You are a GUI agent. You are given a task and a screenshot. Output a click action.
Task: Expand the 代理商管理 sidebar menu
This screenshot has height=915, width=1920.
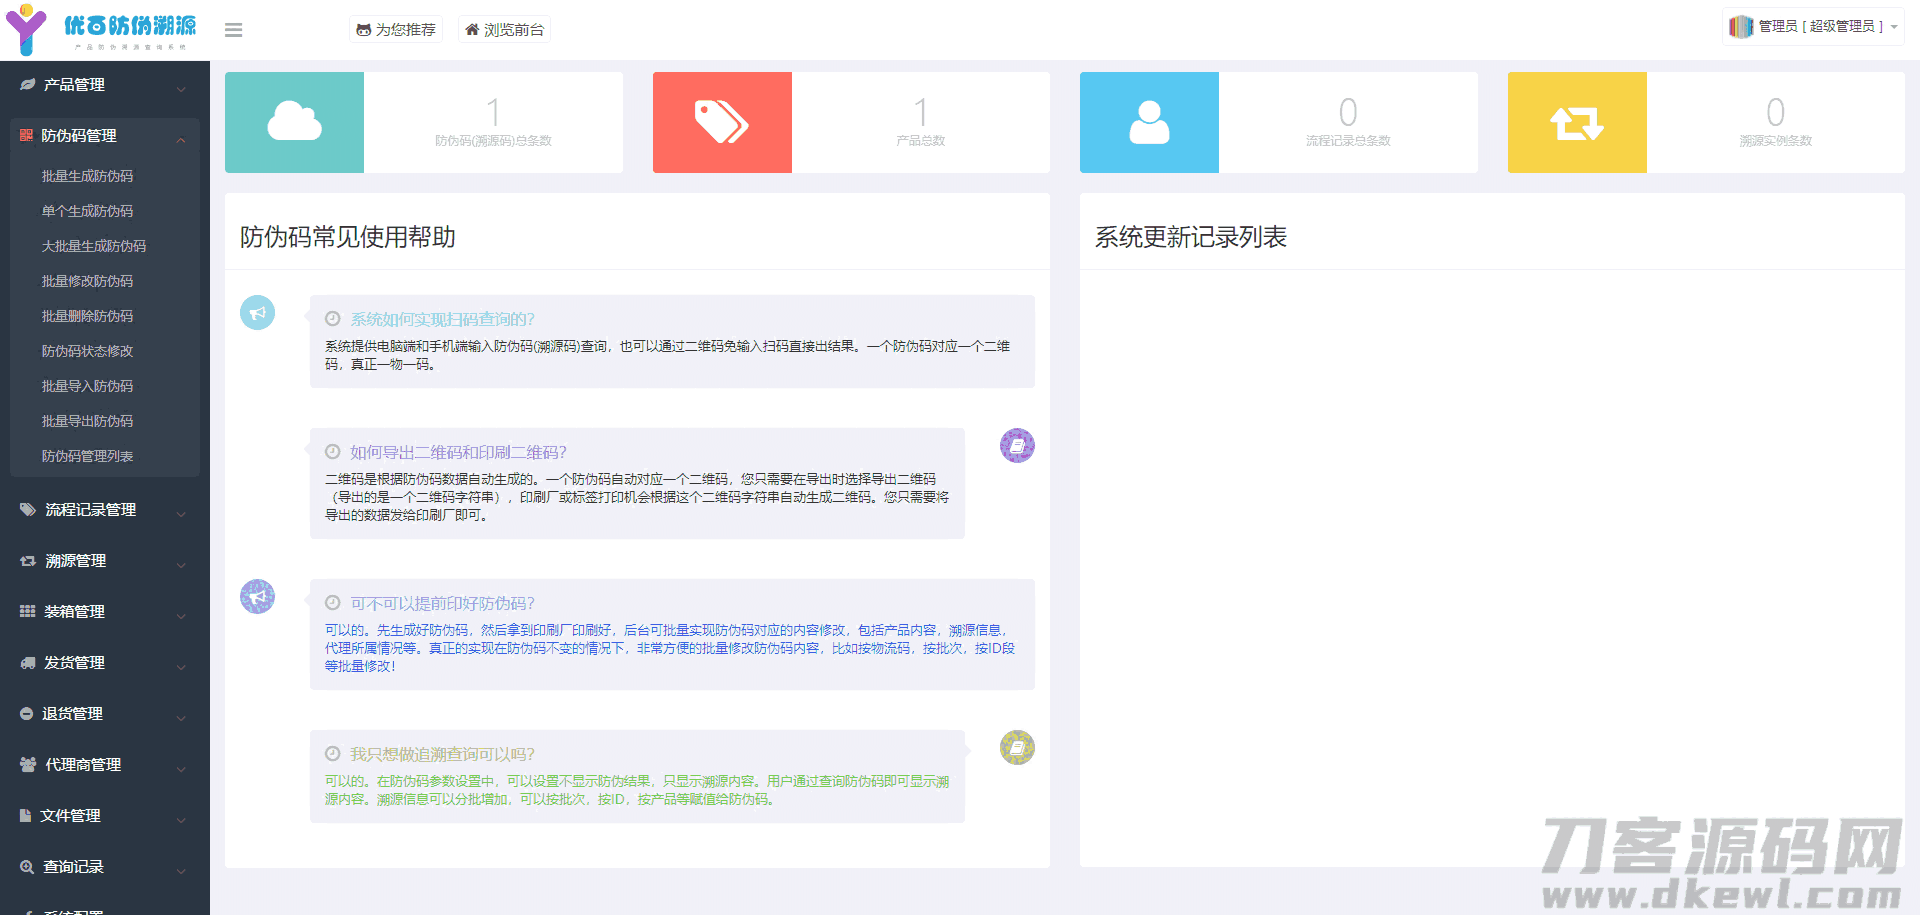click(104, 765)
